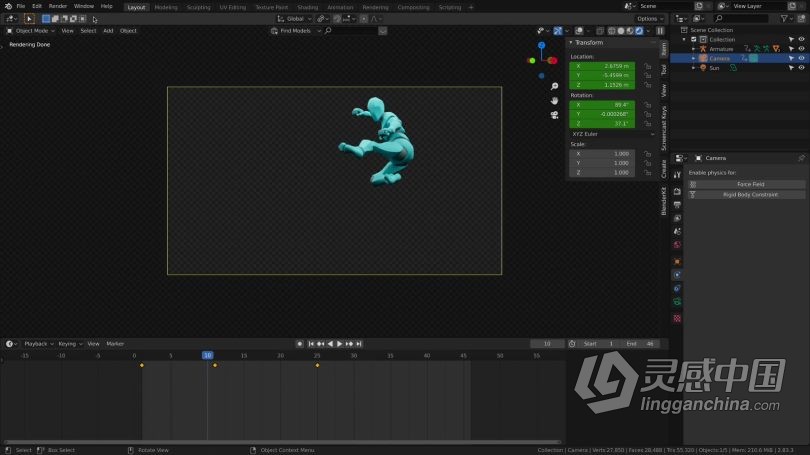
Task: Click the new View Layer icon
Action: [x=792, y=6]
